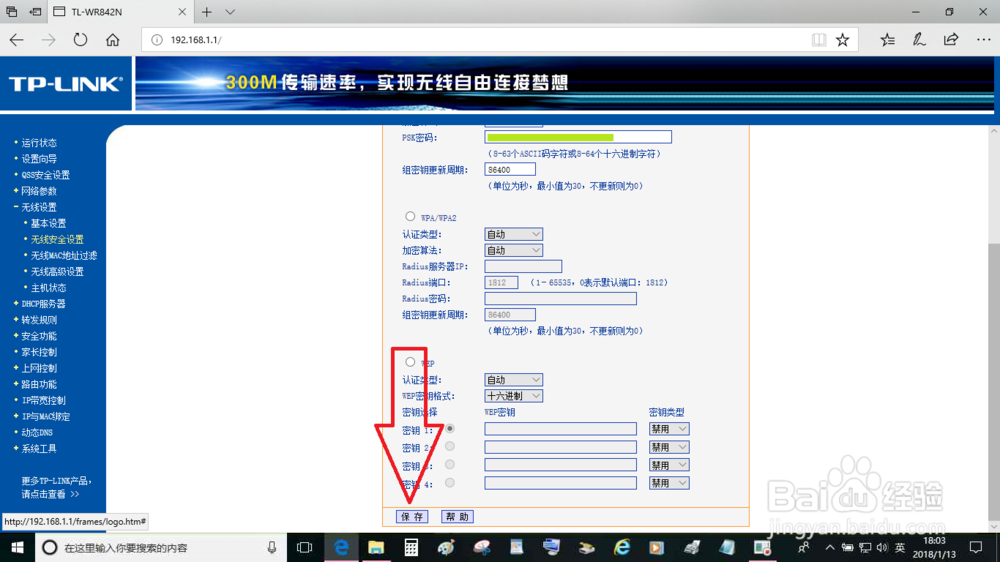1000x562 pixels.
Task: Select key 1 radio button
Action: (x=450, y=429)
